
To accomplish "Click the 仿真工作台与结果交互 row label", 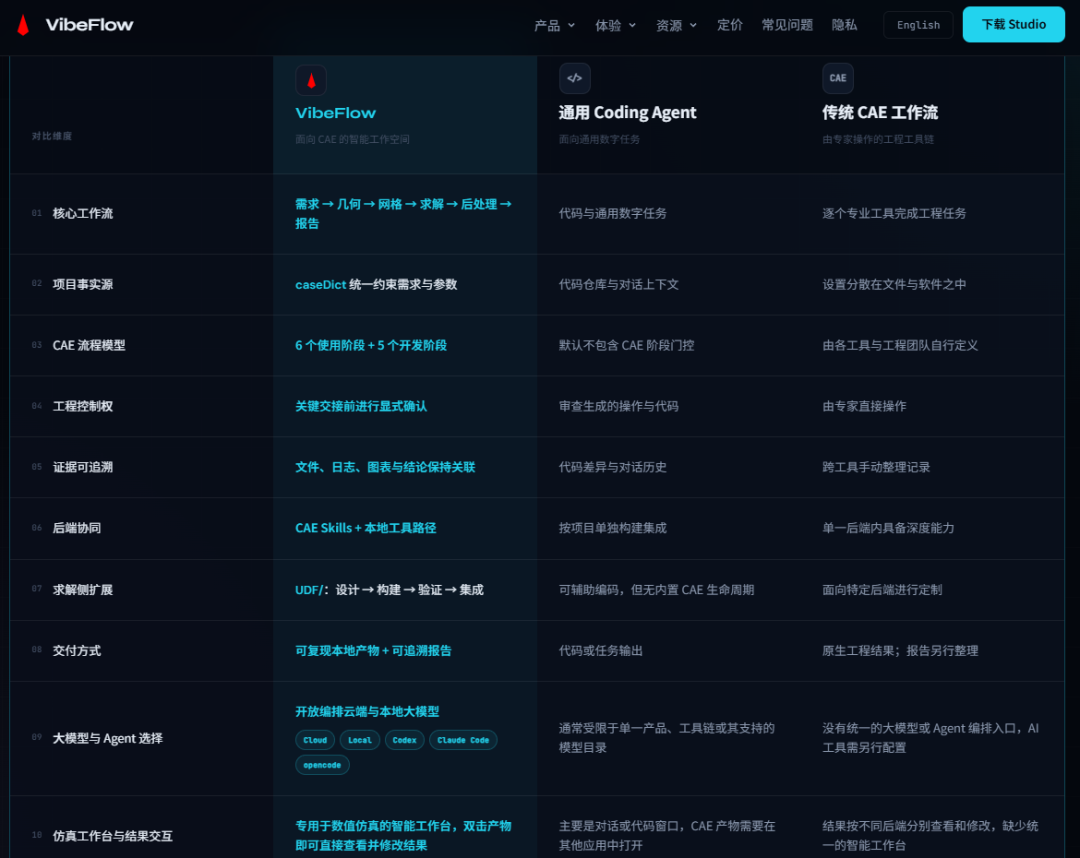I will [112, 836].
